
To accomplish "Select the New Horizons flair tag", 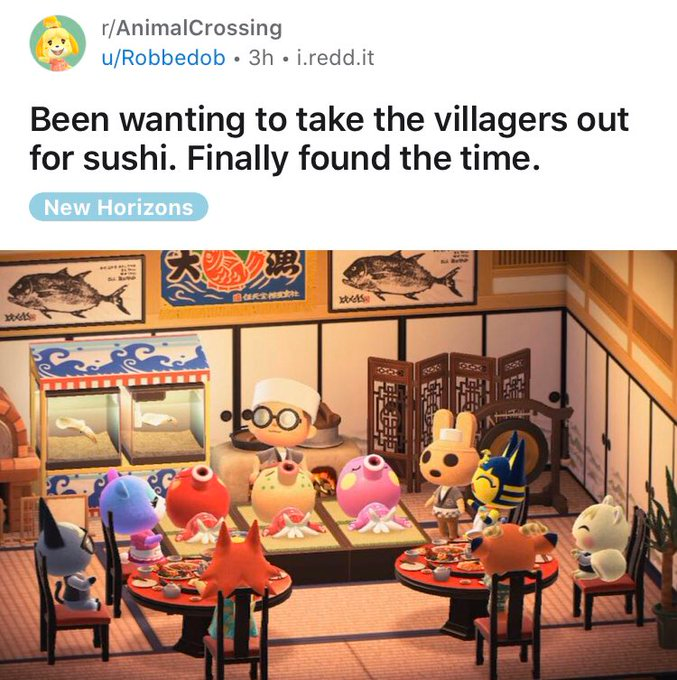I will pyautogui.click(x=118, y=207).
